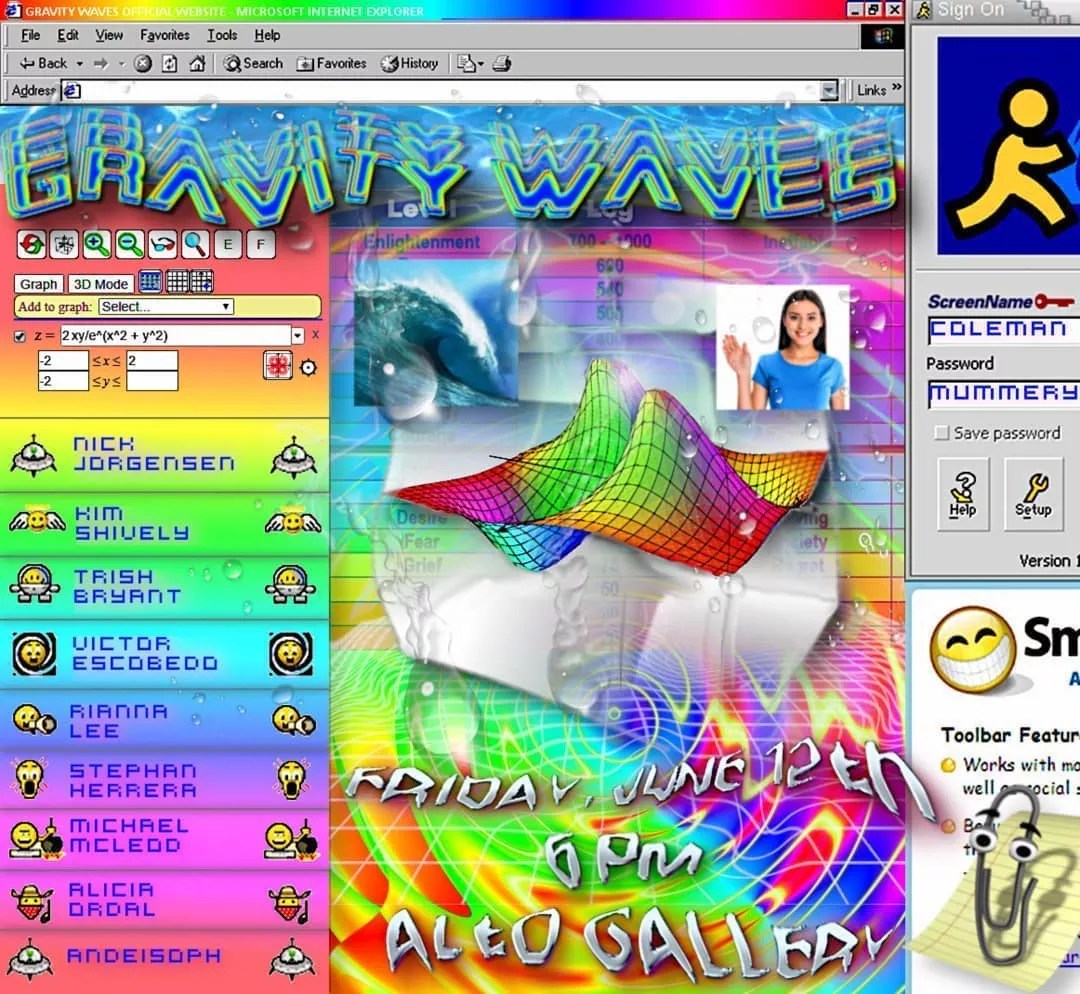Toggle the z equation checkbox
Screen dimensions: 1080x994
coord(21,337)
